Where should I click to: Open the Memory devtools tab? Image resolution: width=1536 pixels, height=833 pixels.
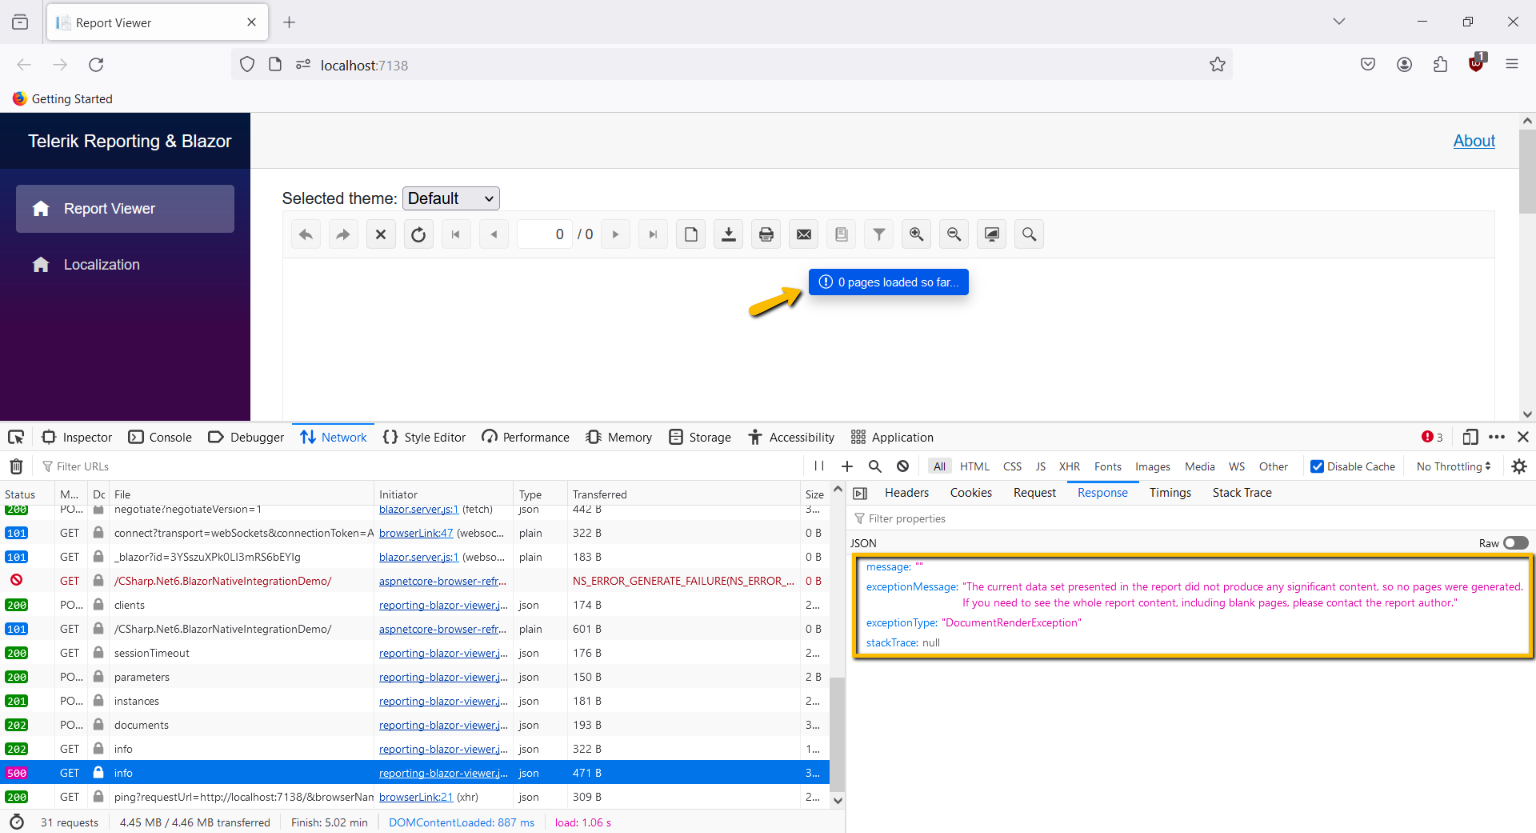(619, 437)
